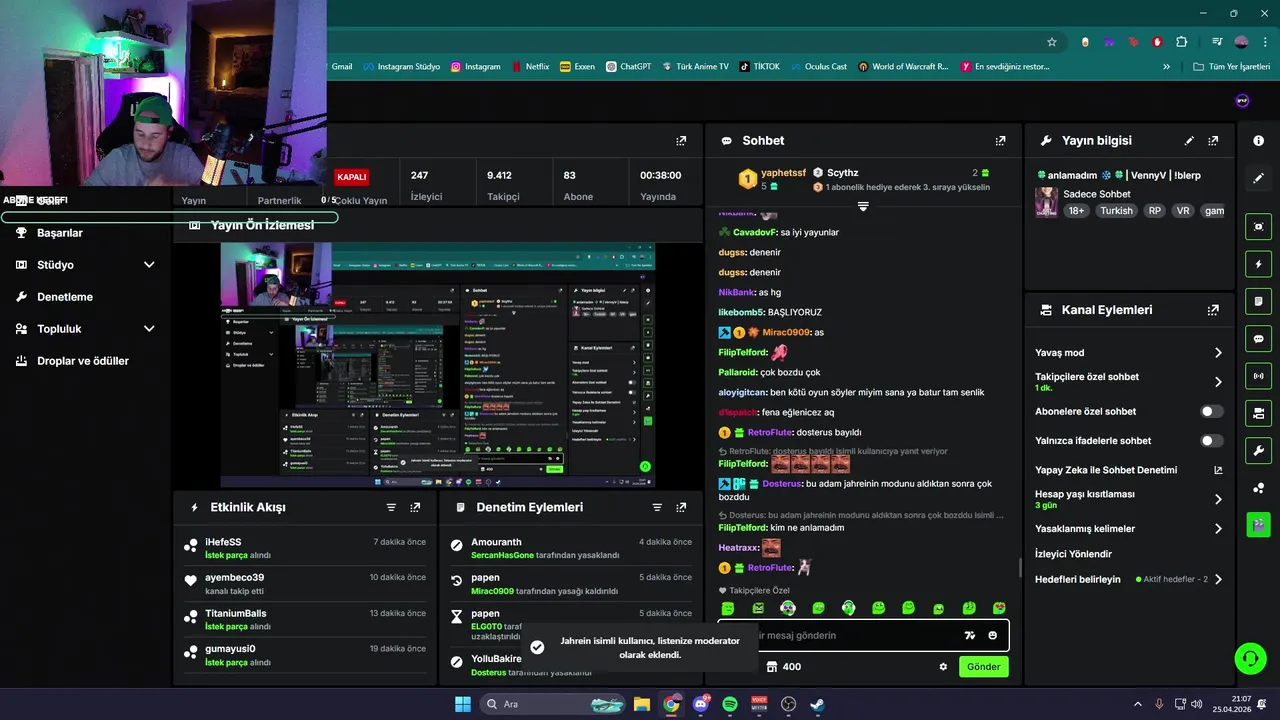
Task: Open Steam from the taskbar
Action: tap(817, 704)
